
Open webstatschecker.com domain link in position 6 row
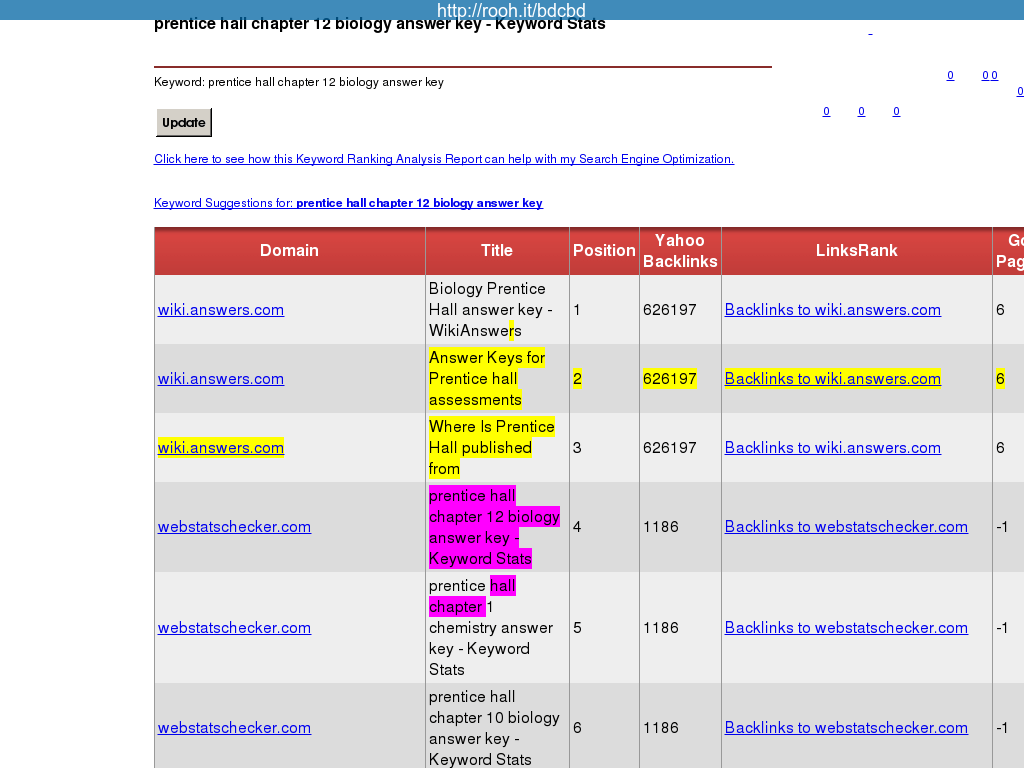(234, 728)
